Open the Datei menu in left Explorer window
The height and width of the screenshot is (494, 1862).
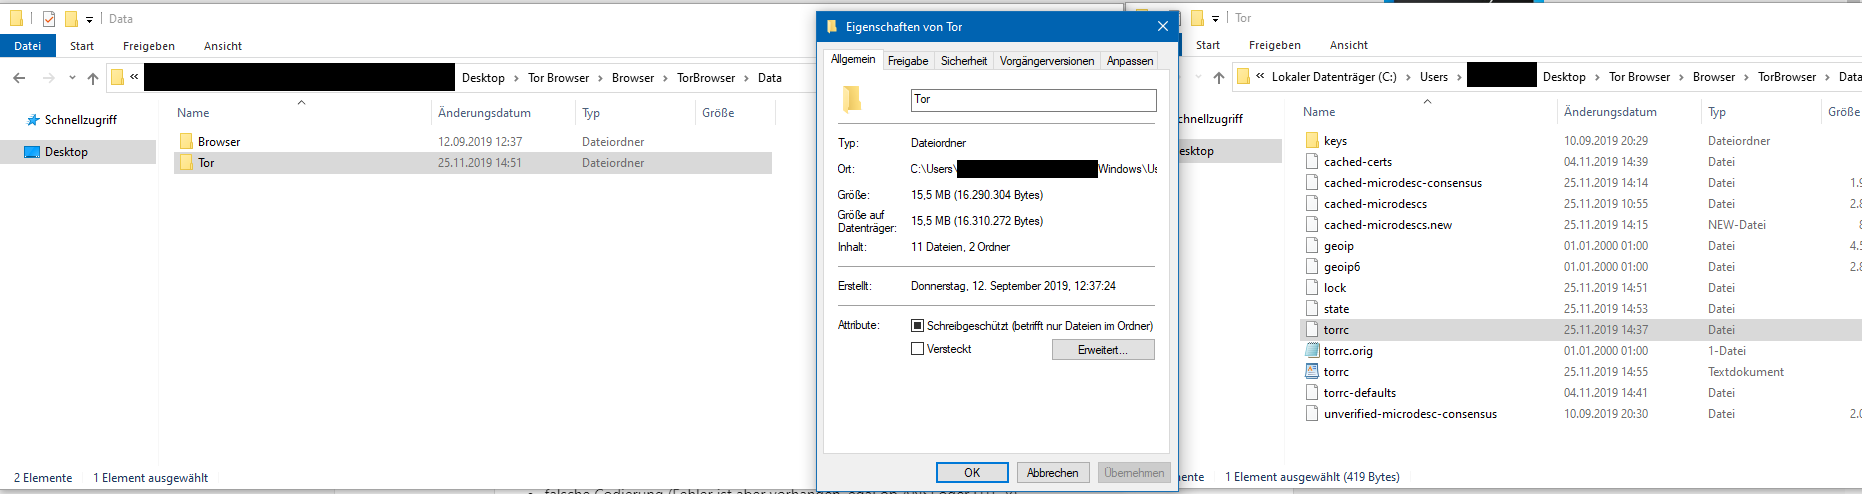(x=27, y=46)
